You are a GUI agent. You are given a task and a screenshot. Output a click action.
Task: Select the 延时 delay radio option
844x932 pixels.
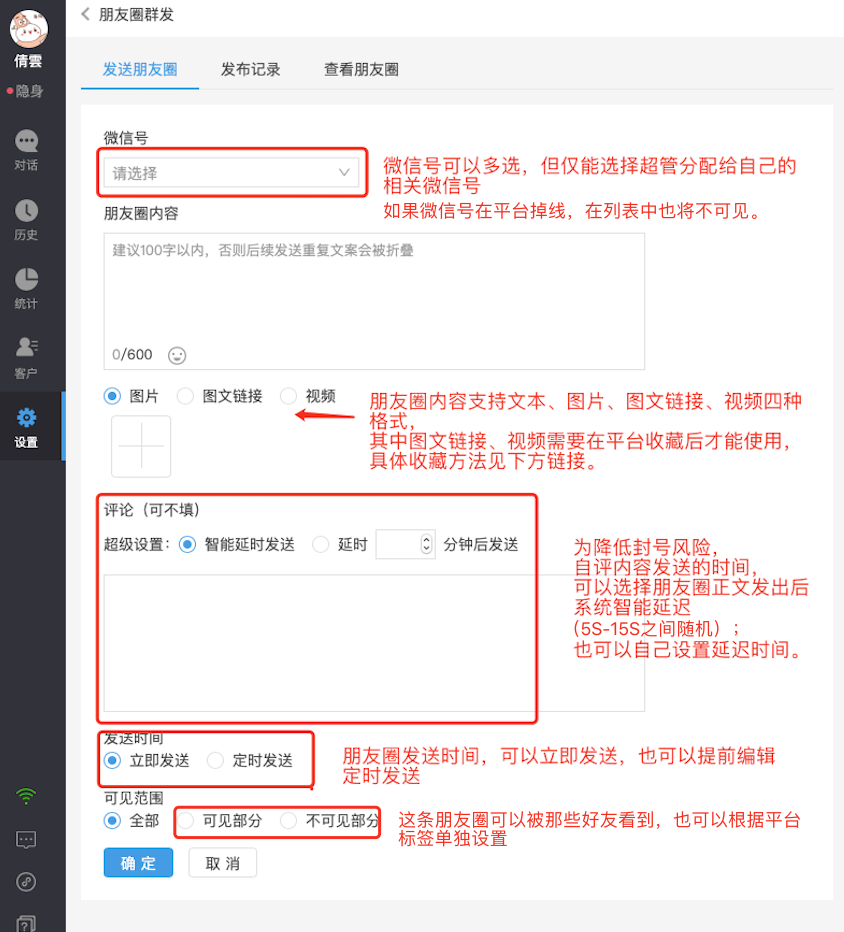click(320, 544)
